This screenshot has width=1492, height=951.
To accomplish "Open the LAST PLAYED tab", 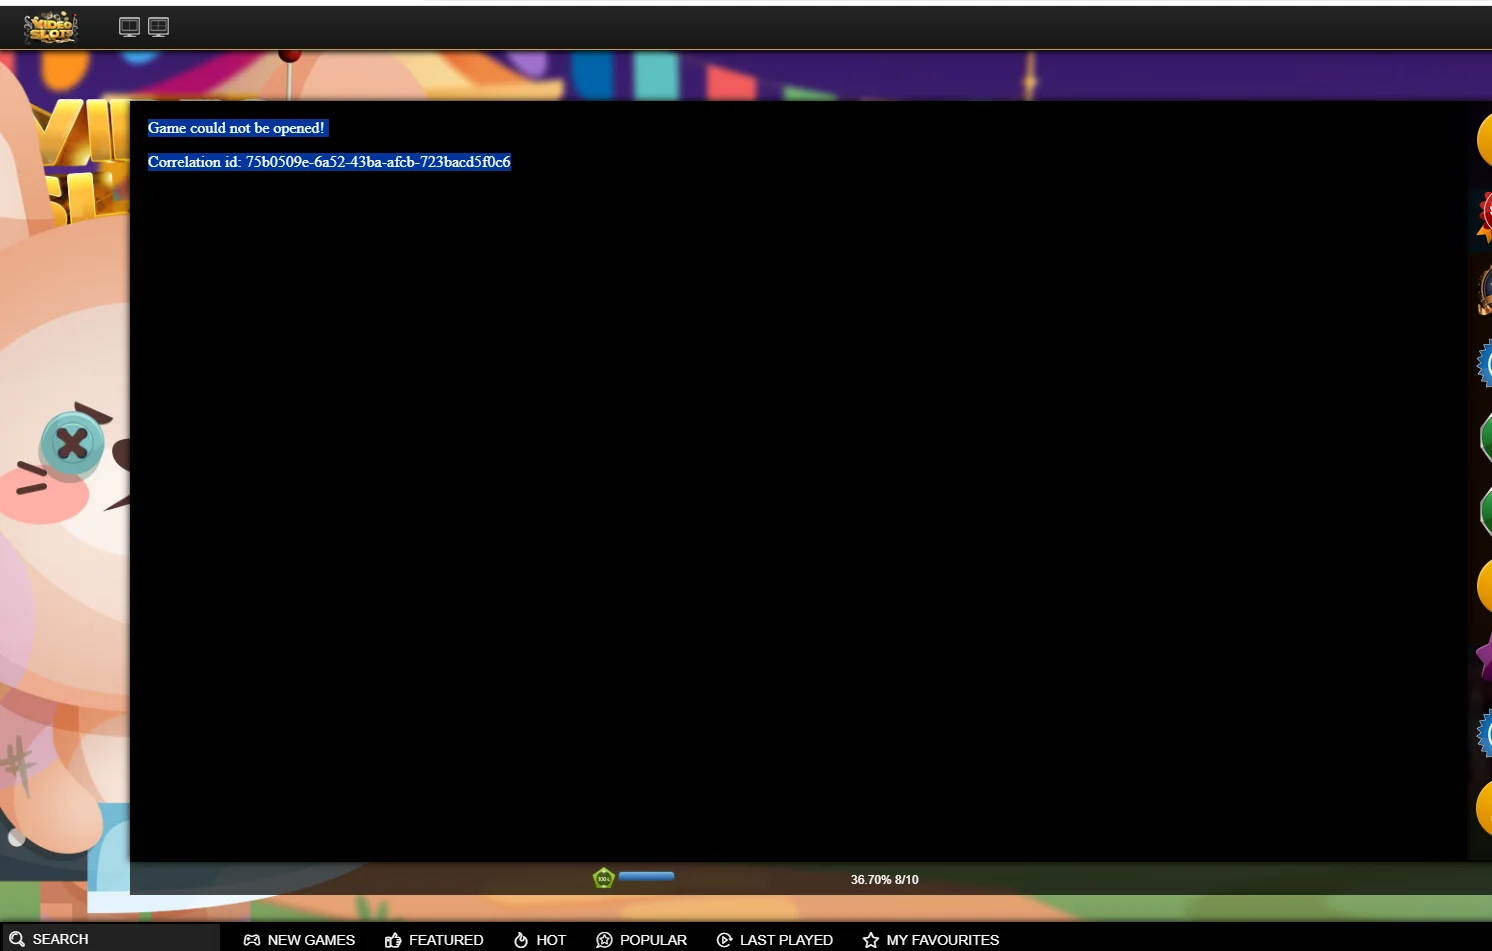I will click(x=775, y=940).
